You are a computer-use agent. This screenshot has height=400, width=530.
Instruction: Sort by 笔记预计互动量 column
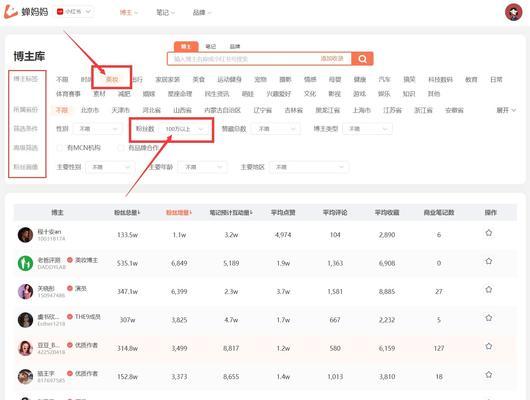pyautogui.click(x=231, y=213)
